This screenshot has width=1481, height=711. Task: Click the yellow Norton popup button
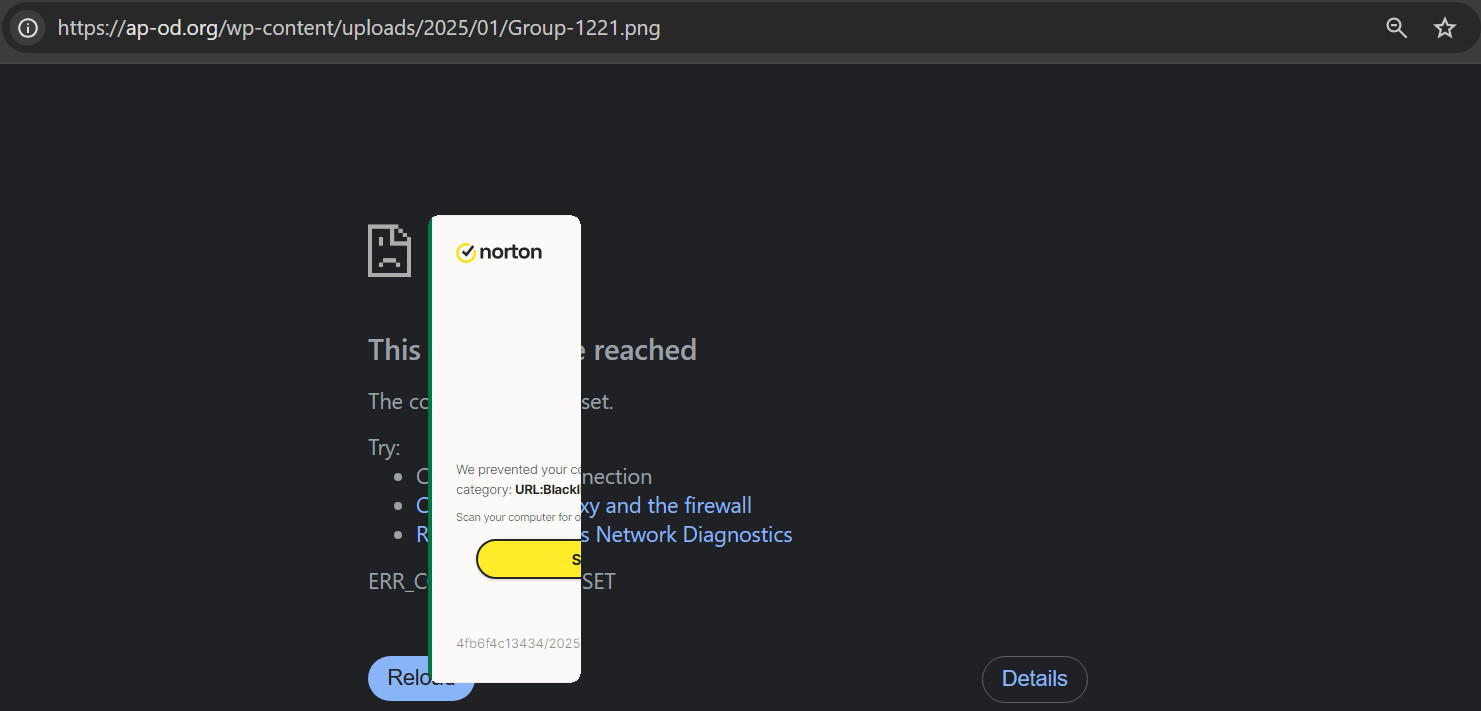coord(529,559)
